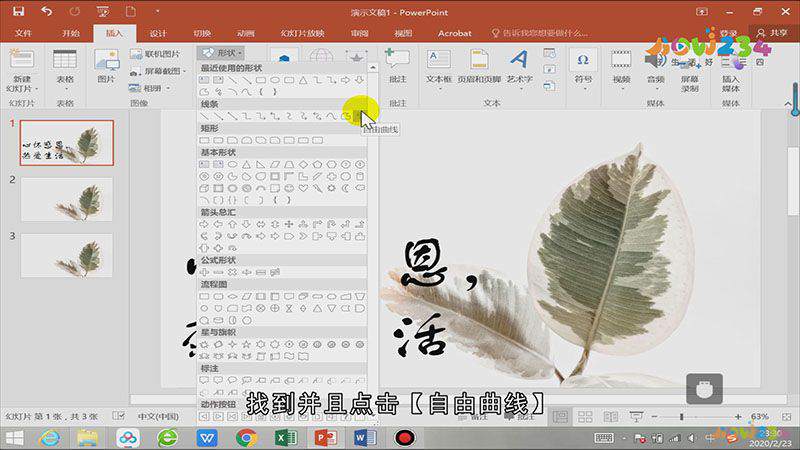Switch to Slide Sorter view in status bar
The width and height of the screenshot is (800, 450).
(585, 417)
